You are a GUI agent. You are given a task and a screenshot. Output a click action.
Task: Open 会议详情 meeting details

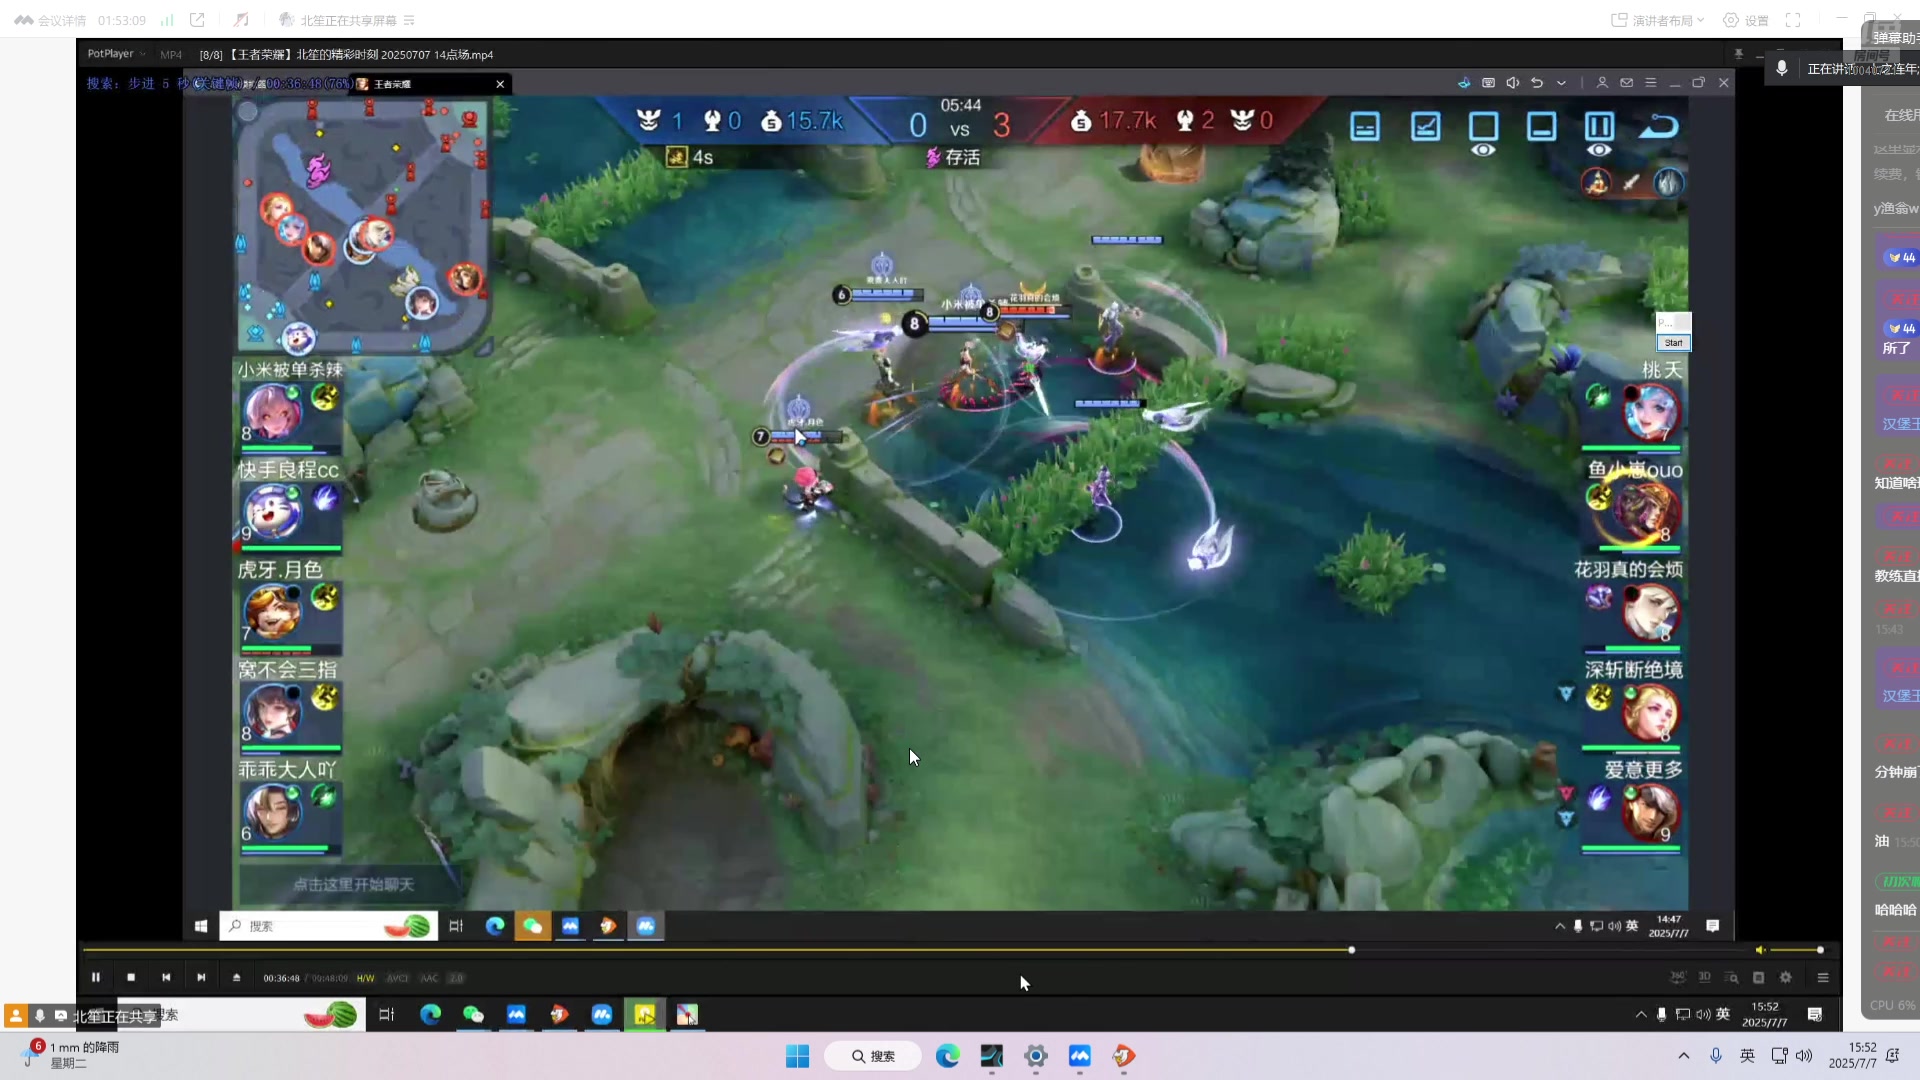tap(50, 20)
